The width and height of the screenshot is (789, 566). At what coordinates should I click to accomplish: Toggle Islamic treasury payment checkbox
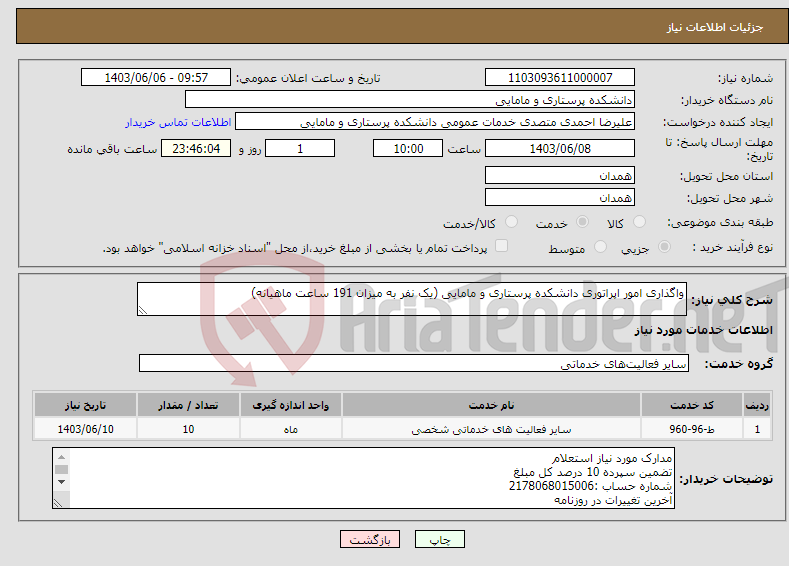[x=501, y=246]
